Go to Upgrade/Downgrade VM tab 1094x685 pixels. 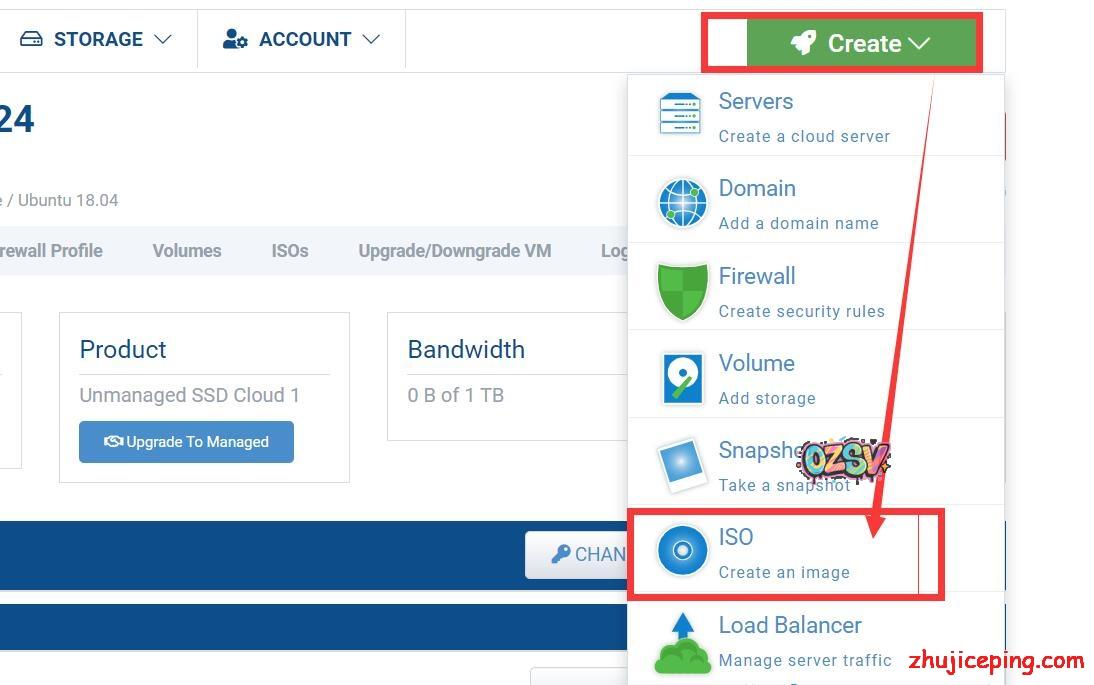point(454,251)
